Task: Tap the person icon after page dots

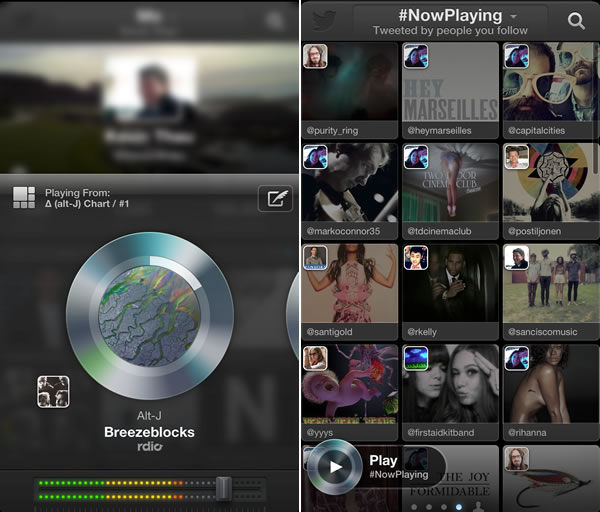Action: click(x=478, y=506)
